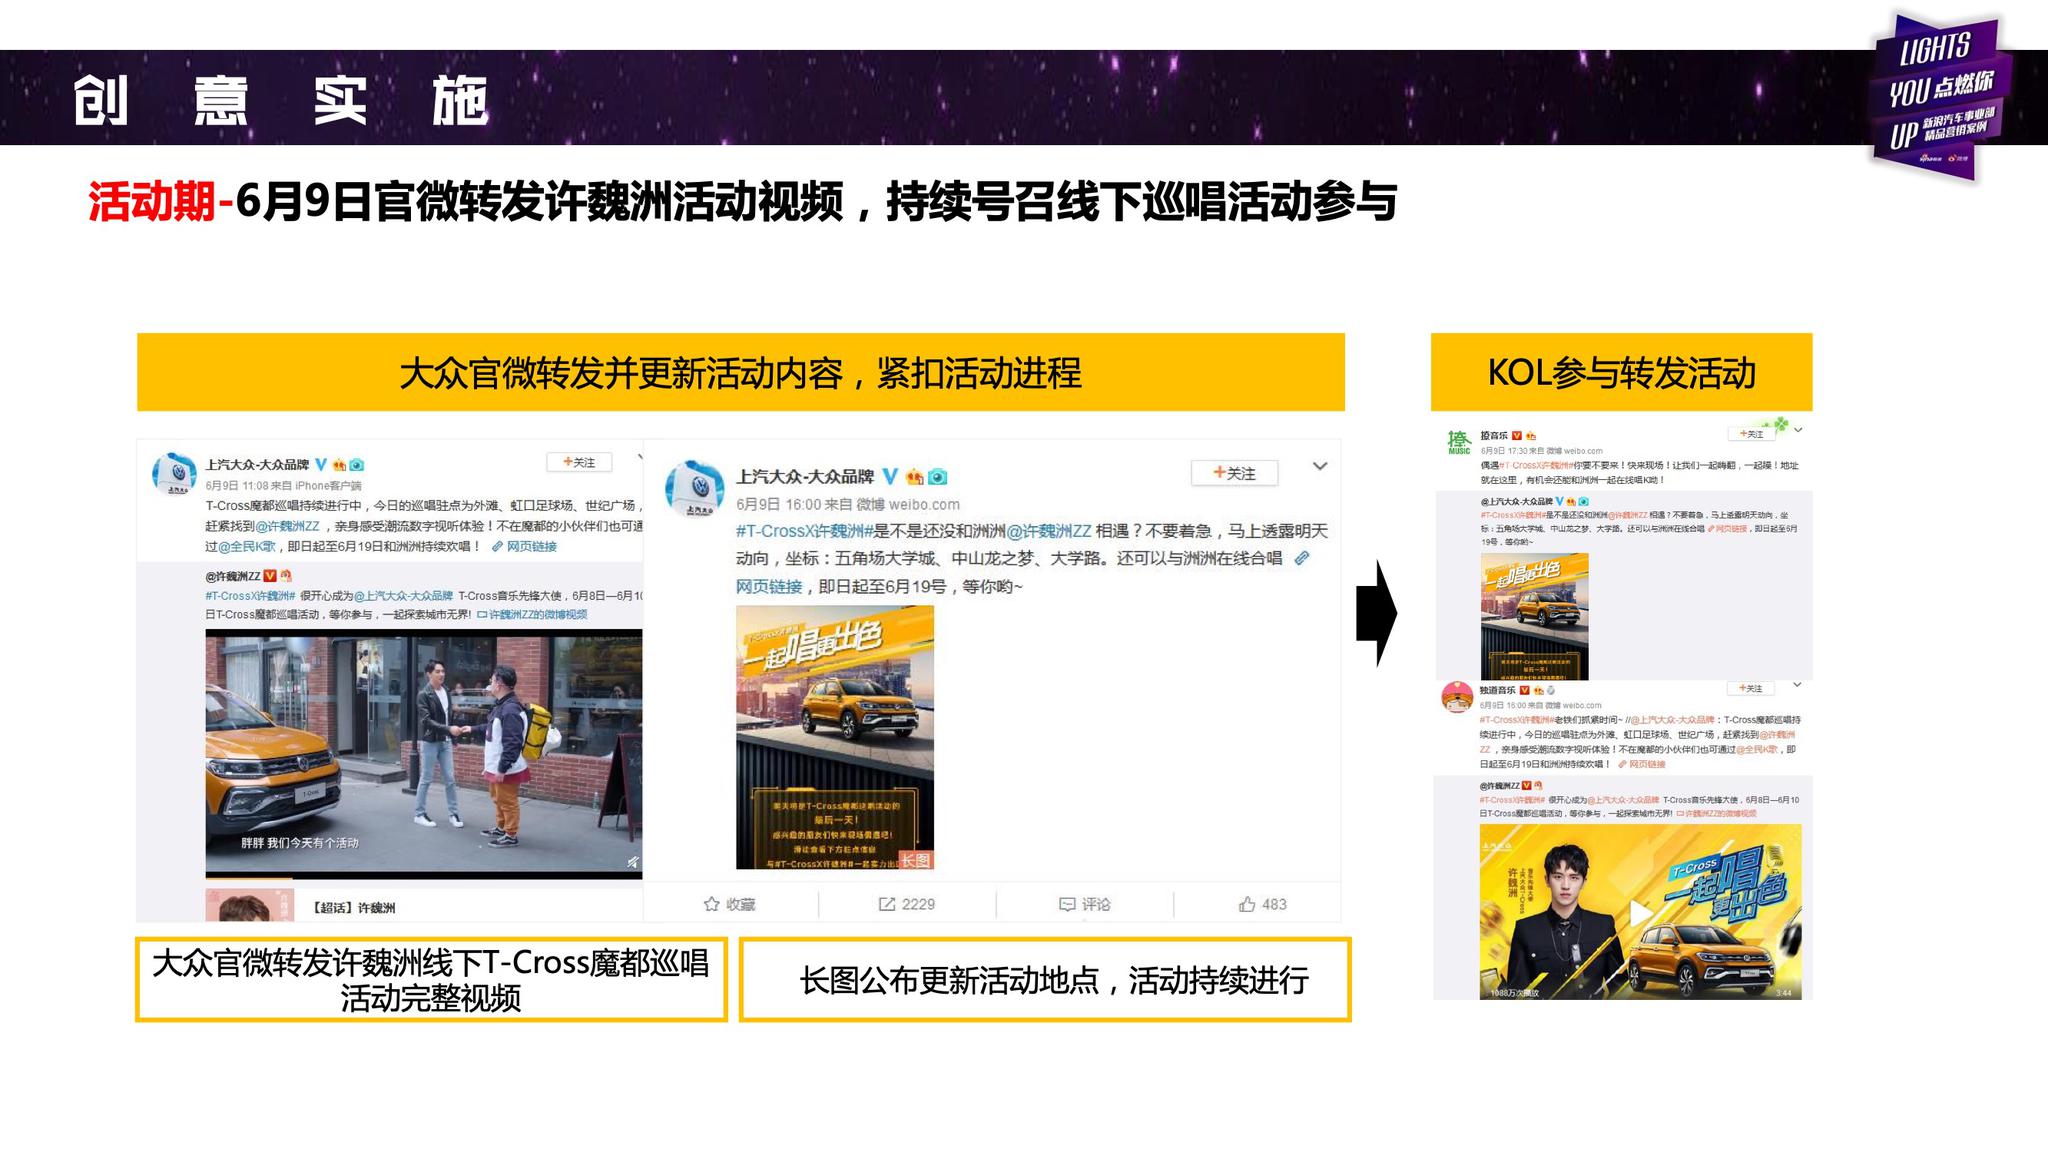The image size is (2048, 1152).
Task: Unmute the street video via the speaker icon
Action: tap(632, 861)
